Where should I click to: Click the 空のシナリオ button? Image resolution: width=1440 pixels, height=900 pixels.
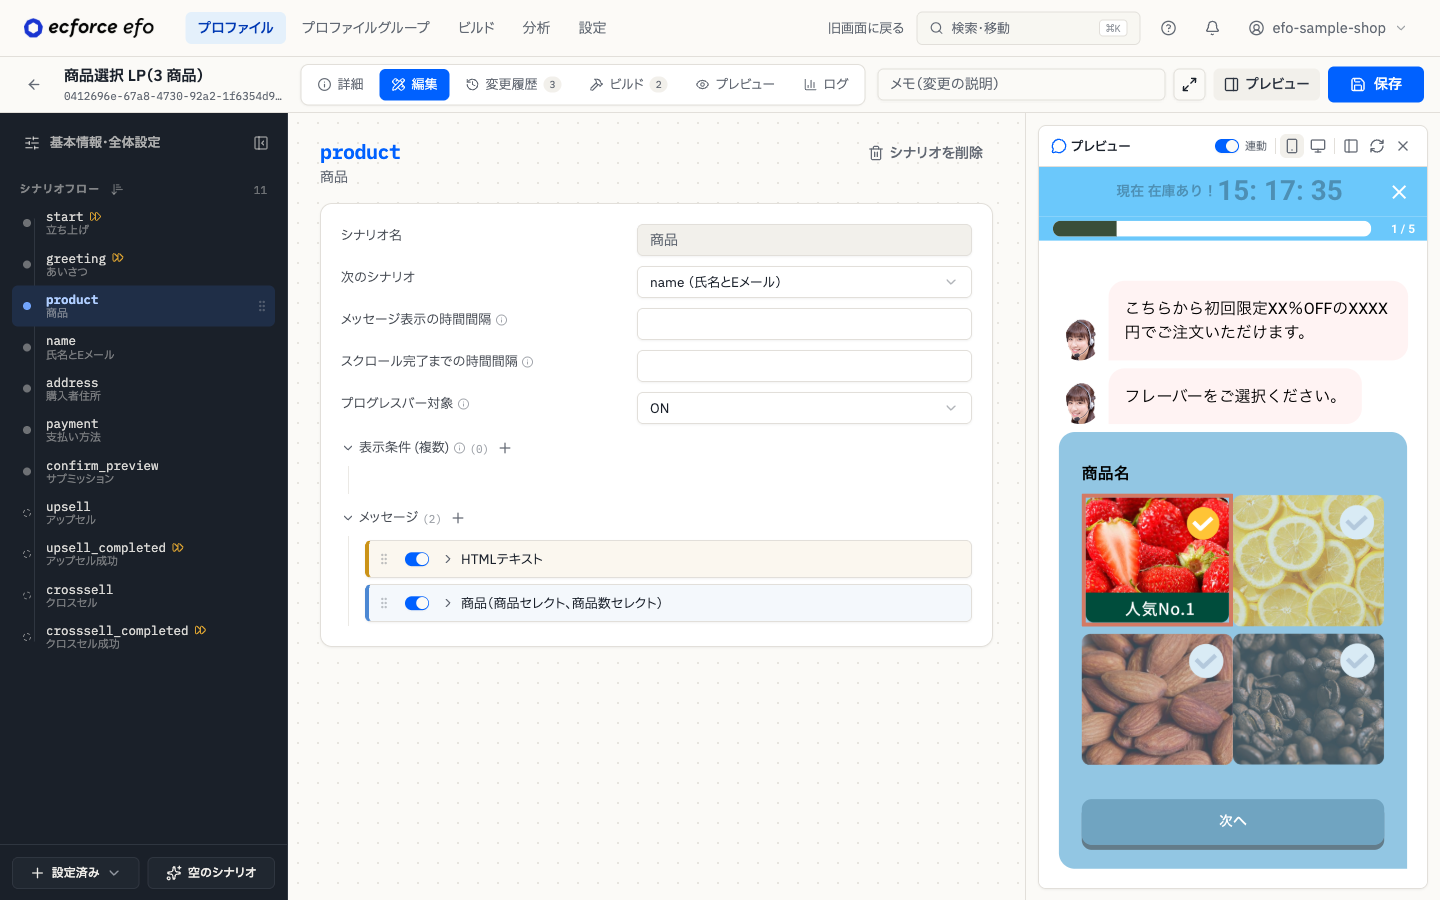pos(211,873)
